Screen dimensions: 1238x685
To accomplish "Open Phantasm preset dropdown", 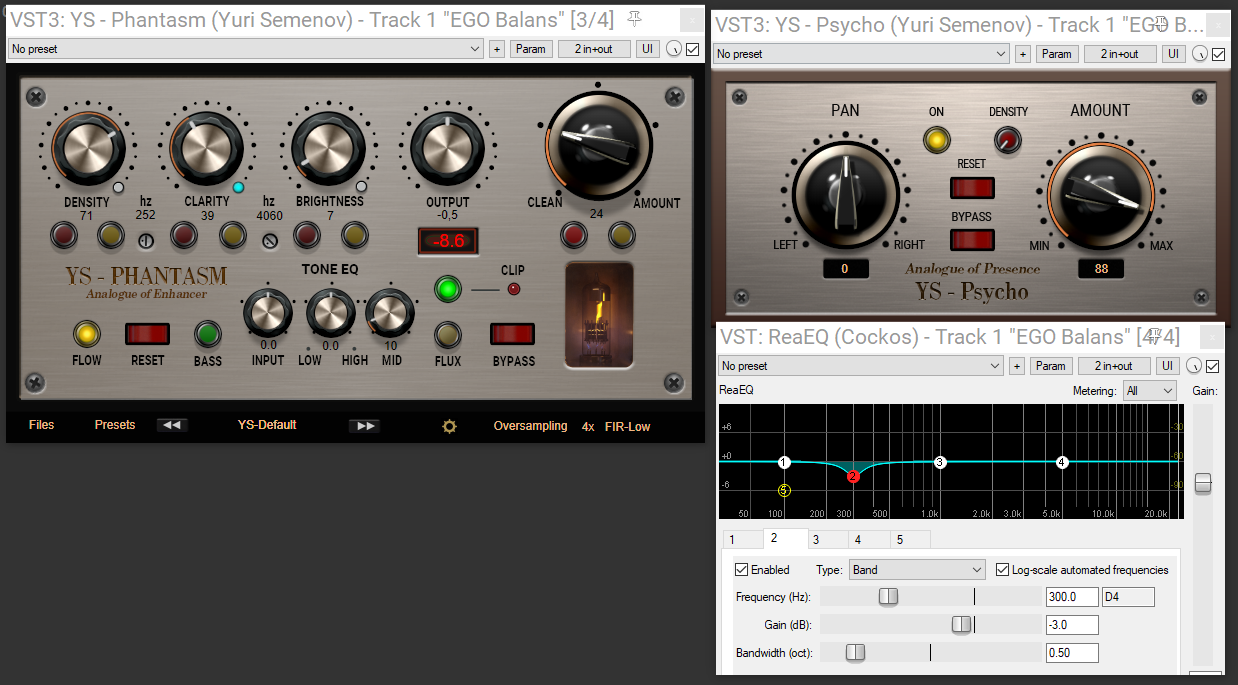I will pos(246,49).
